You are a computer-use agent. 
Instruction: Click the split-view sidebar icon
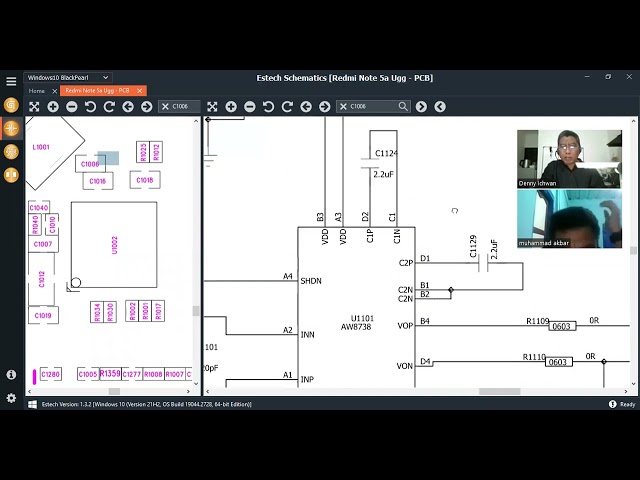tap(11, 176)
